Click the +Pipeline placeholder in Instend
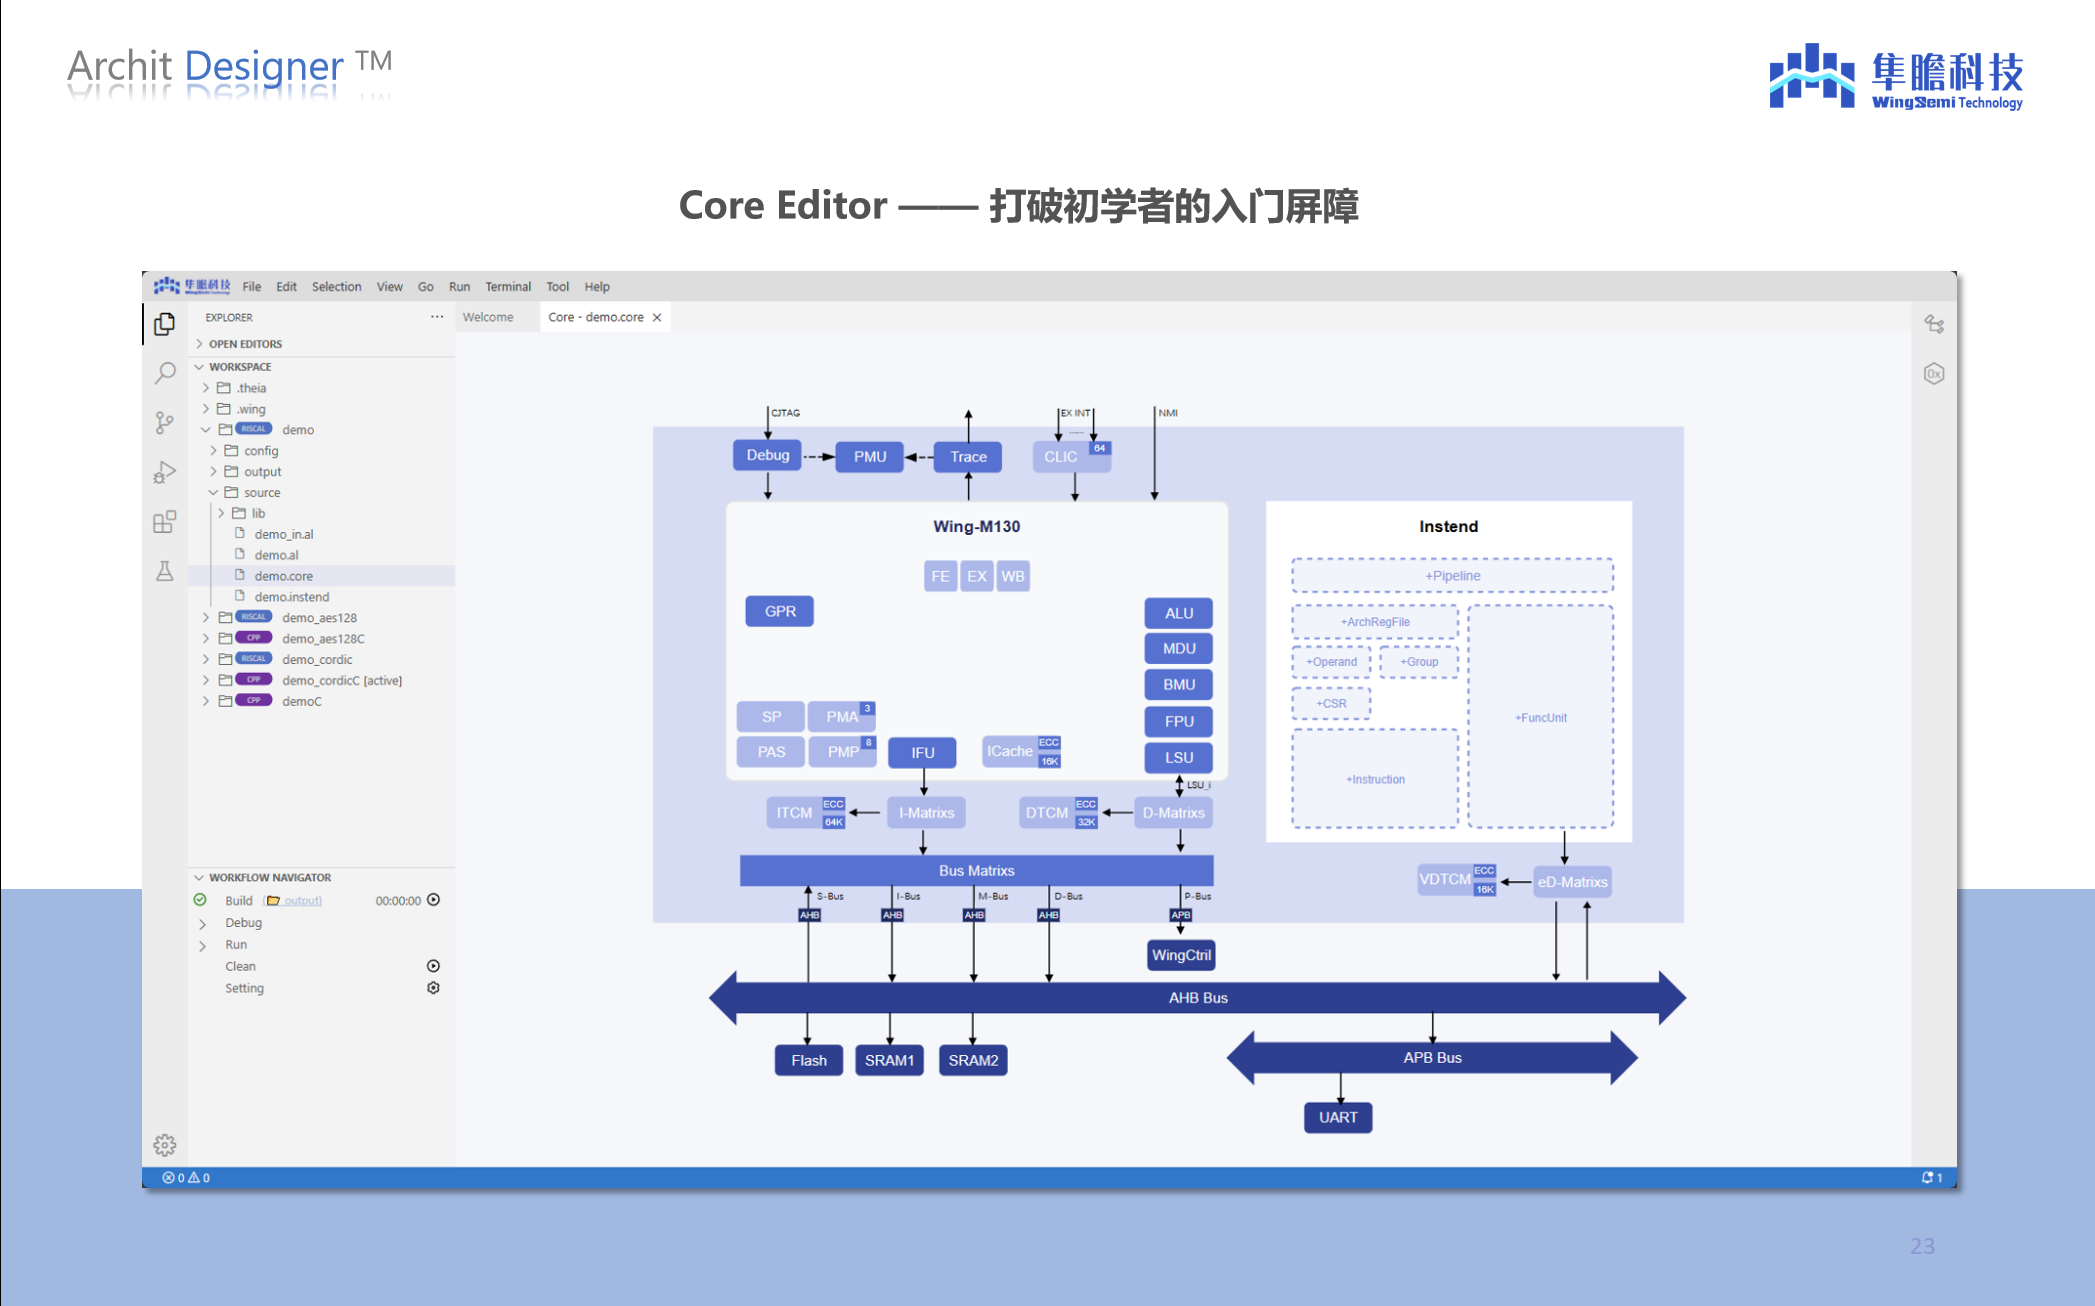Screen dimensions: 2095x1306 click(x=1452, y=576)
